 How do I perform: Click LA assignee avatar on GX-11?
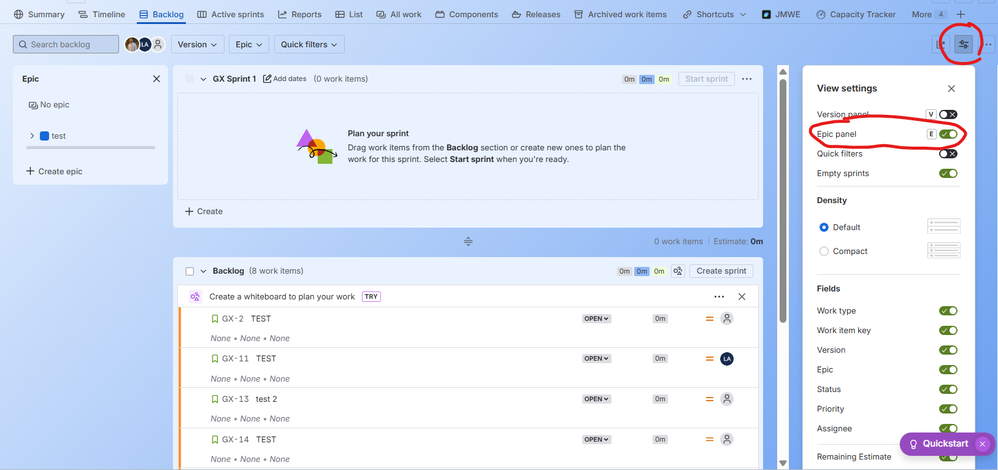[x=727, y=359]
